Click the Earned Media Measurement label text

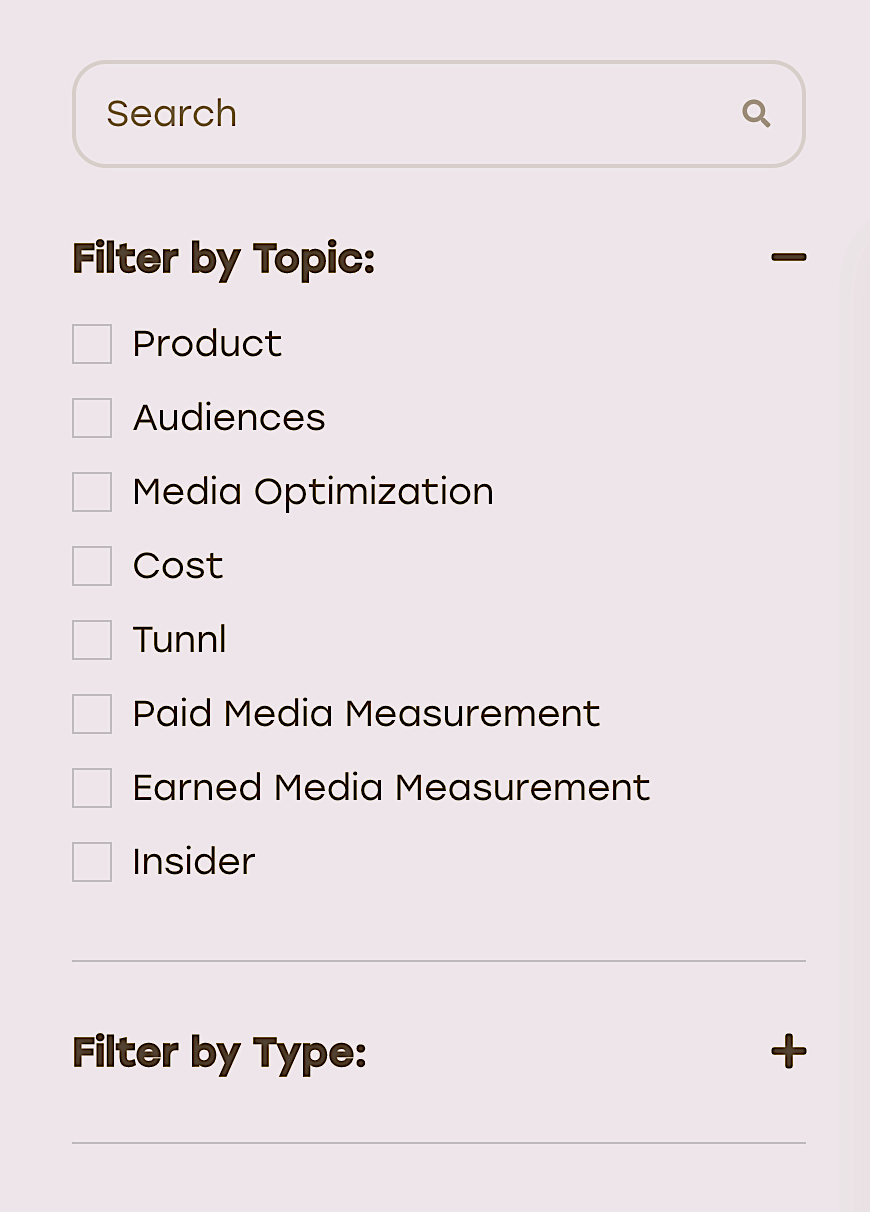[x=391, y=788]
